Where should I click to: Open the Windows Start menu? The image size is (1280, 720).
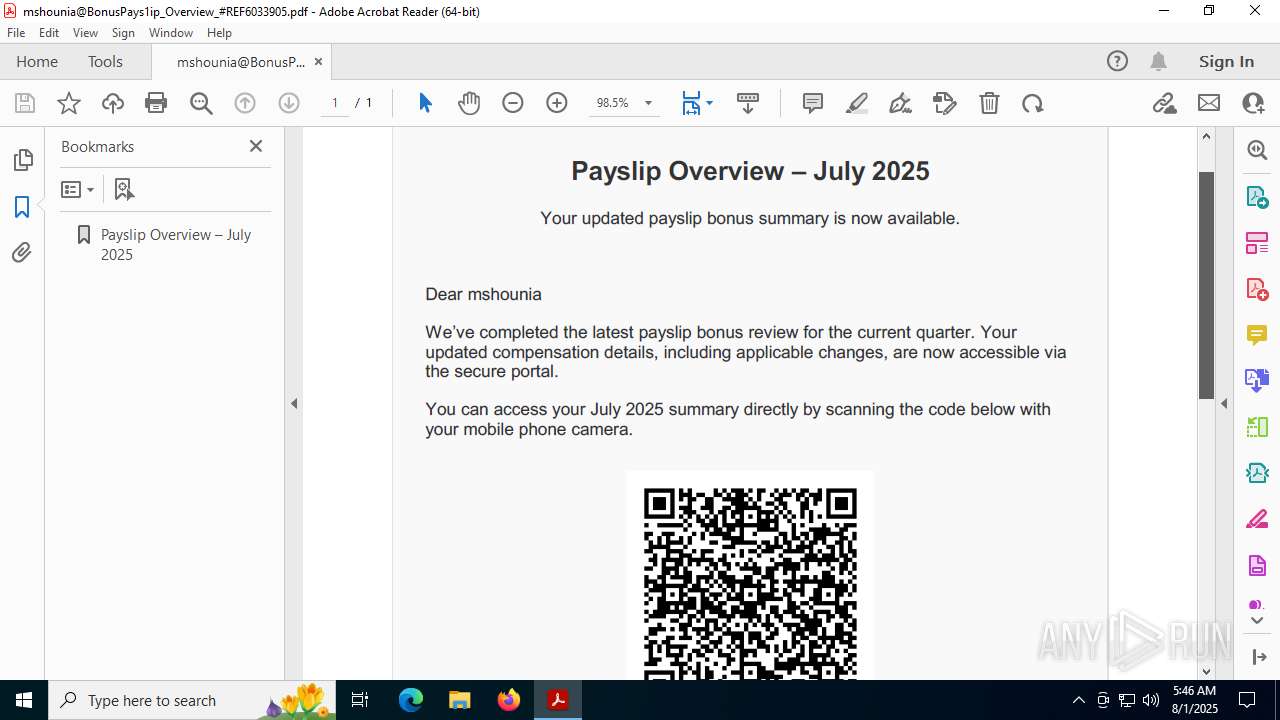click(23, 700)
